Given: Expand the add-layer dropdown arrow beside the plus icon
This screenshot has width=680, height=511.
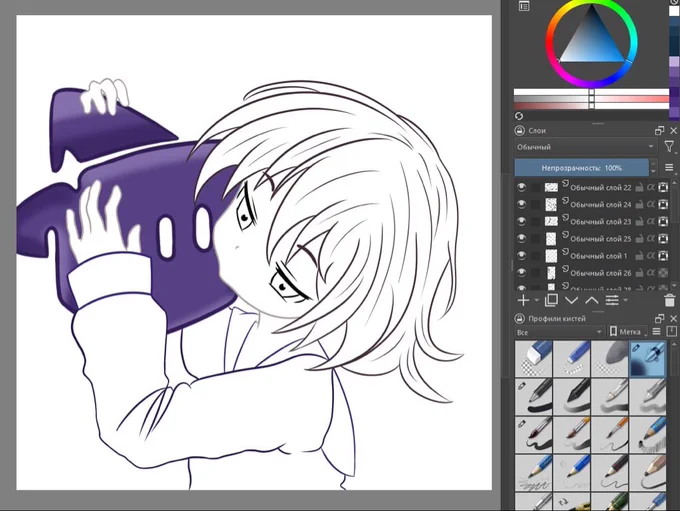Looking at the screenshot, I should click(536, 300).
